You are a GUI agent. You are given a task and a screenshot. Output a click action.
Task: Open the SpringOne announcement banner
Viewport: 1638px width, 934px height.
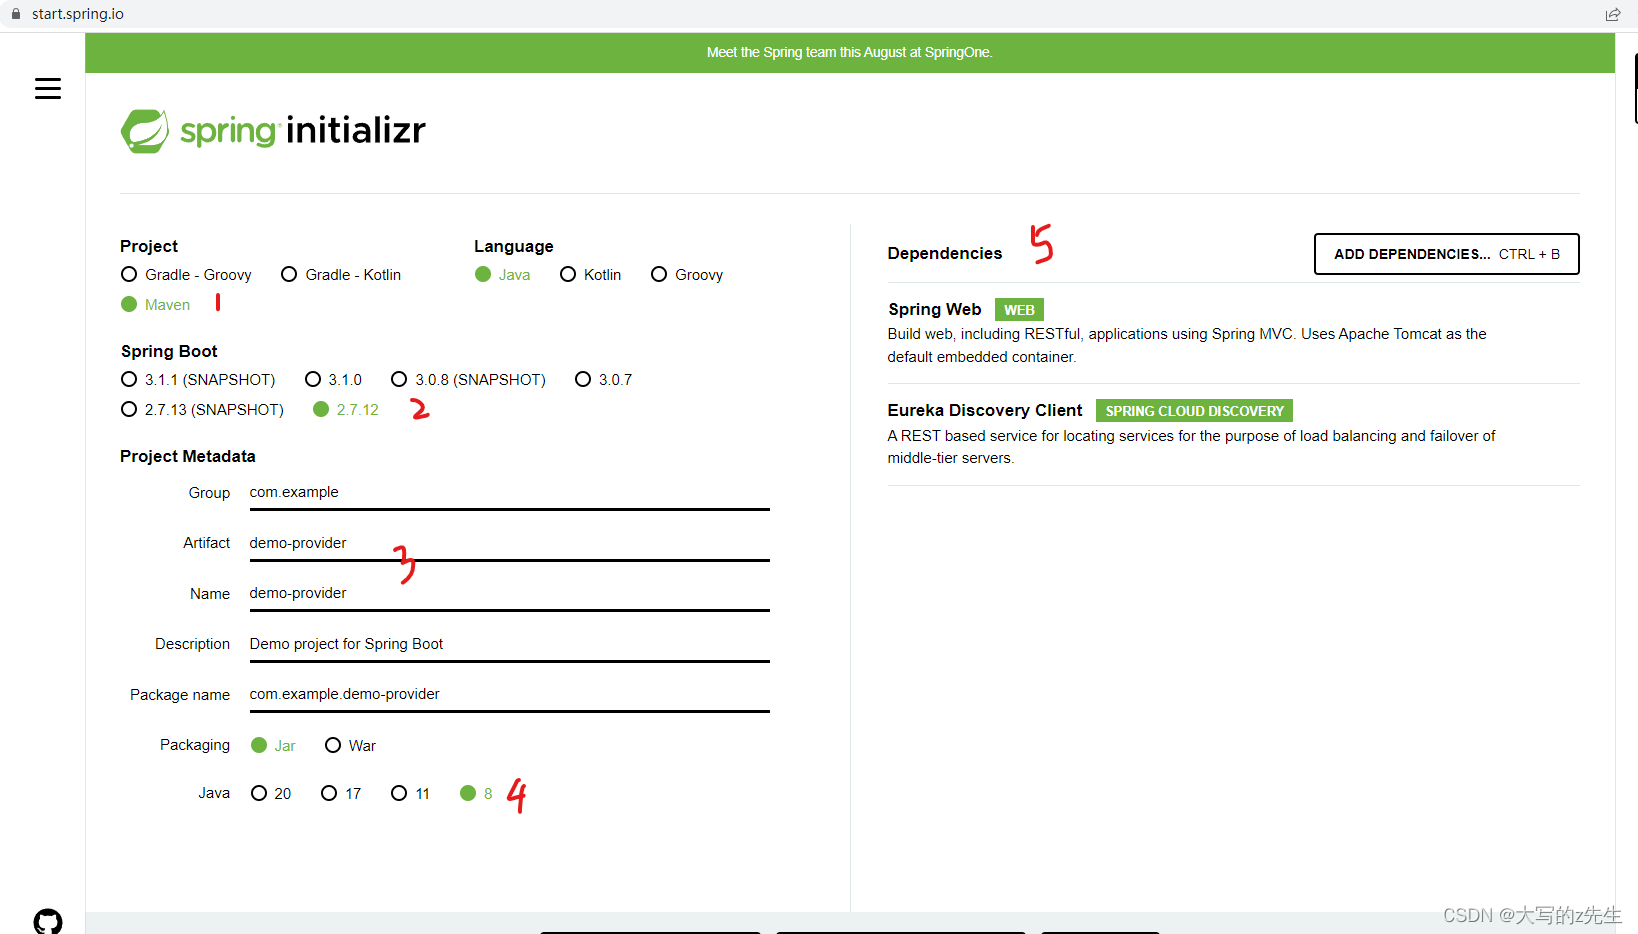coord(849,53)
